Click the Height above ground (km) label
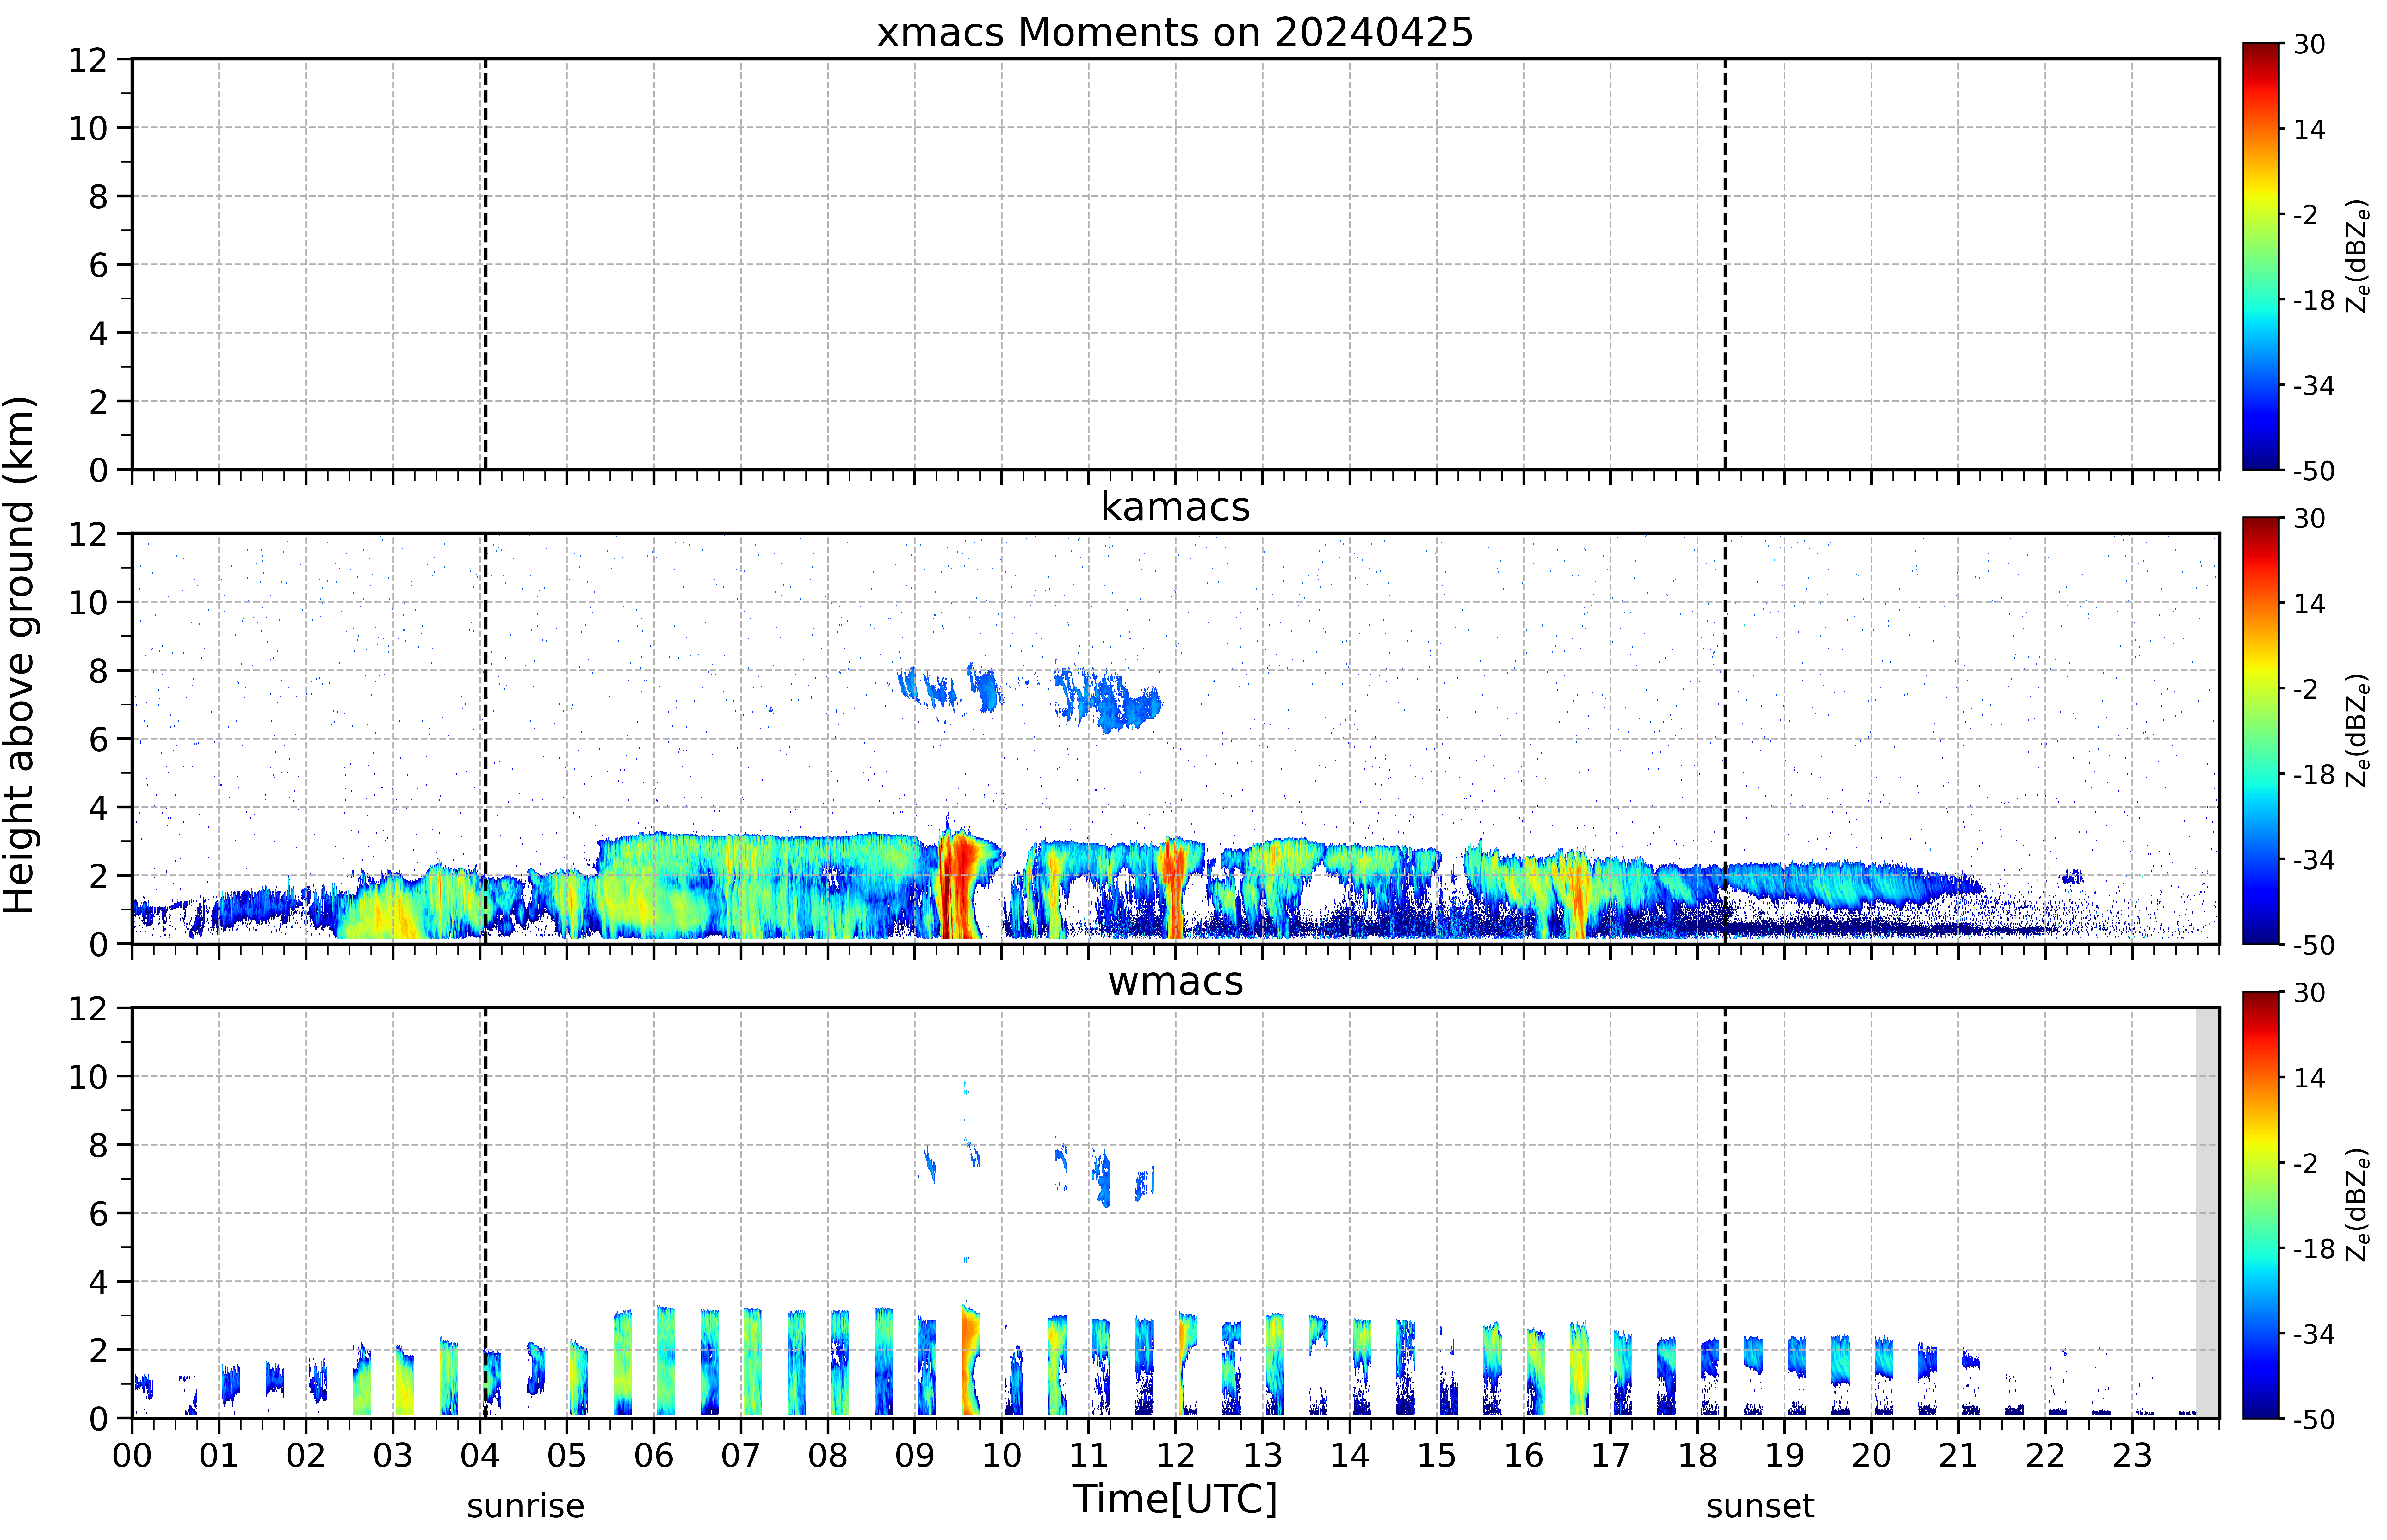Image resolution: width=2387 pixels, height=1540 pixels. [20, 655]
